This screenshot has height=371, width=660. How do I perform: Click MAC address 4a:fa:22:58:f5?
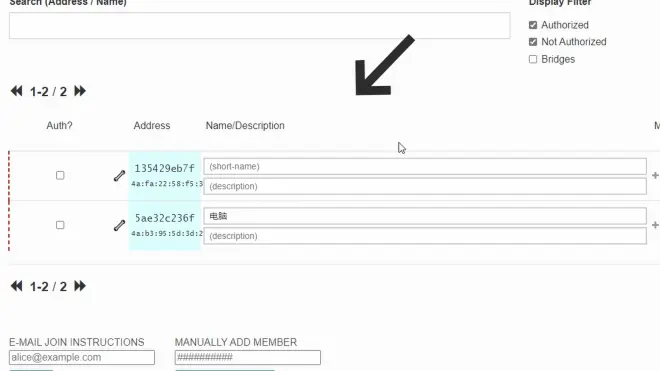tap(167, 184)
